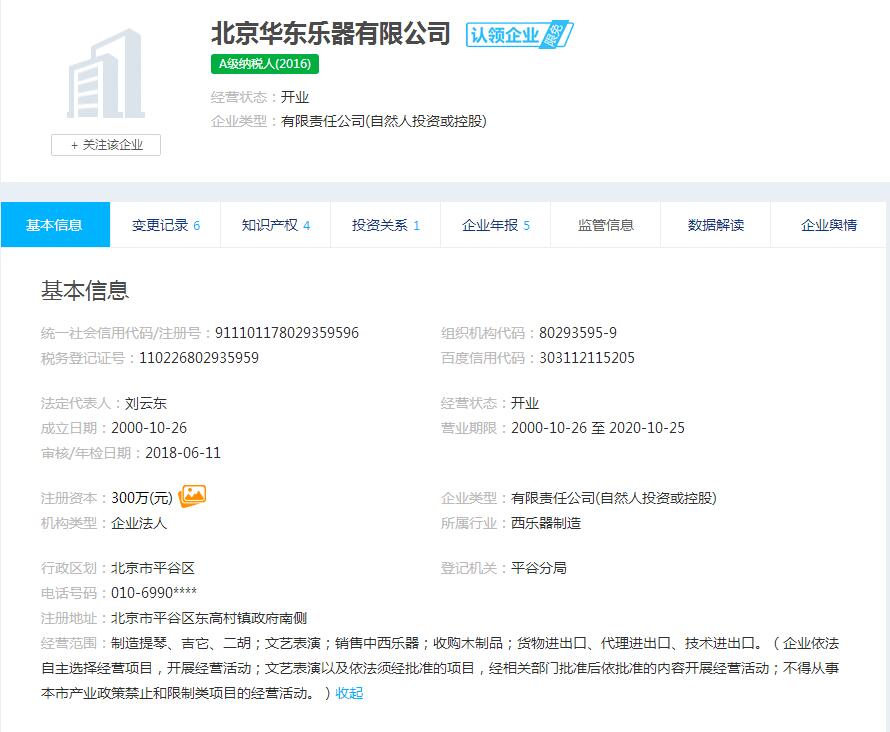Click organization code 80293595-9
Image resolution: width=890 pixels, height=732 pixels.
(x=578, y=333)
